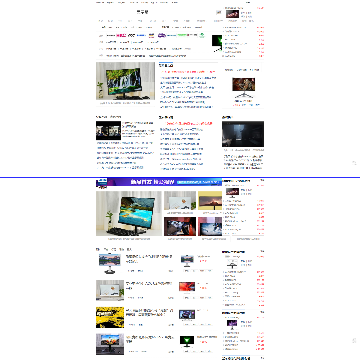Open the waterfall monitor feature photo
Screen dimensions: 360x360
coord(125,81)
